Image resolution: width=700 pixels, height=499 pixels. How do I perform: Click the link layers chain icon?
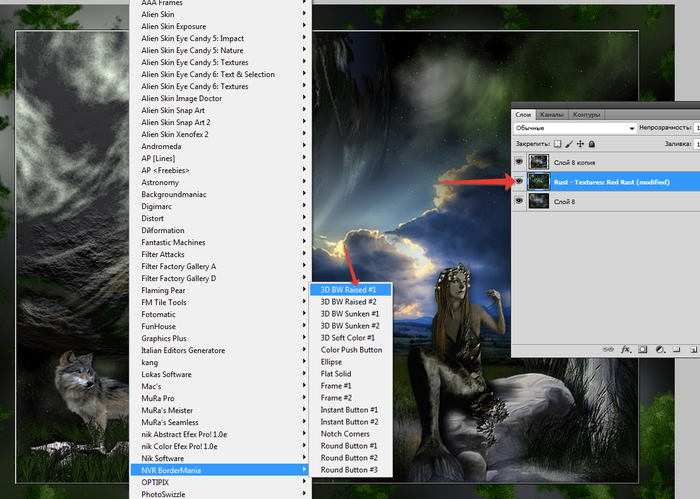[x=608, y=349]
